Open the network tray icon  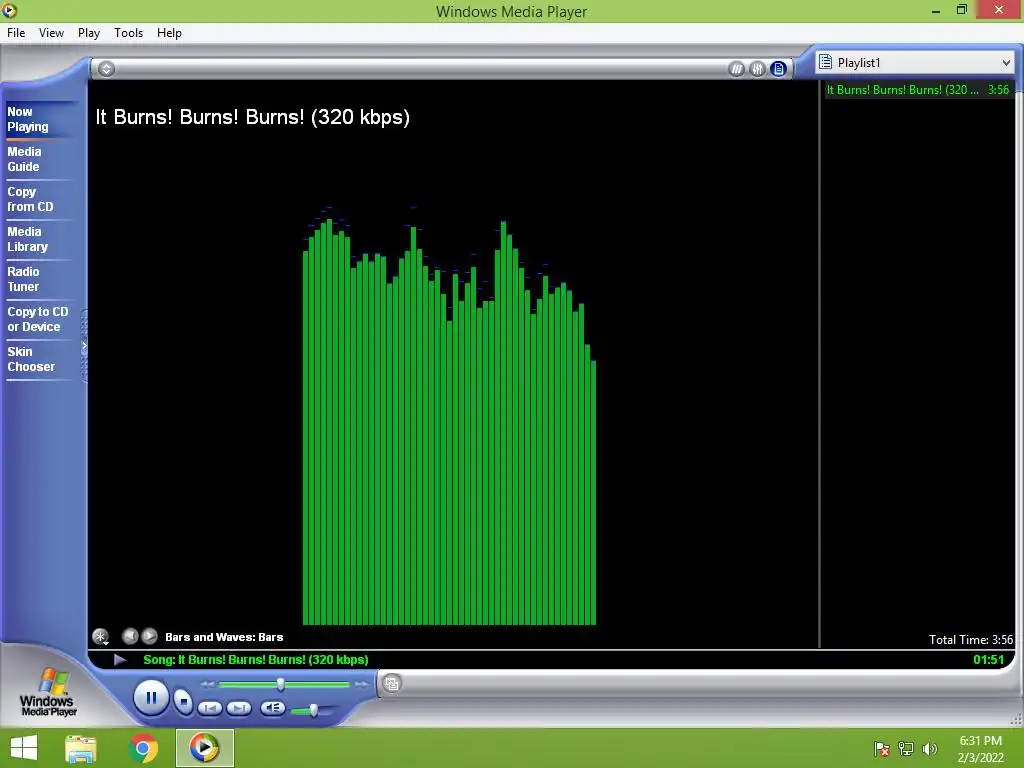pyautogui.click(x=906, y=748)
